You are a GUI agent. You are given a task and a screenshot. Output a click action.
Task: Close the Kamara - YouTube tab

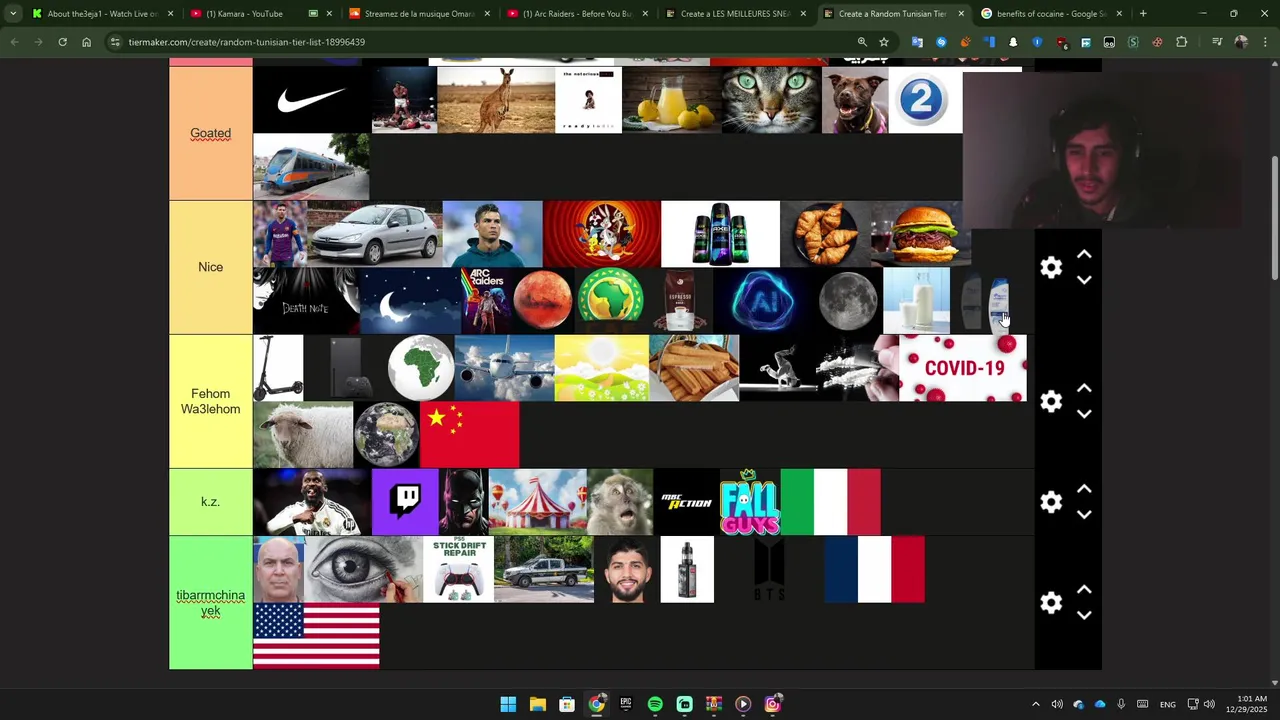[329, 14]
